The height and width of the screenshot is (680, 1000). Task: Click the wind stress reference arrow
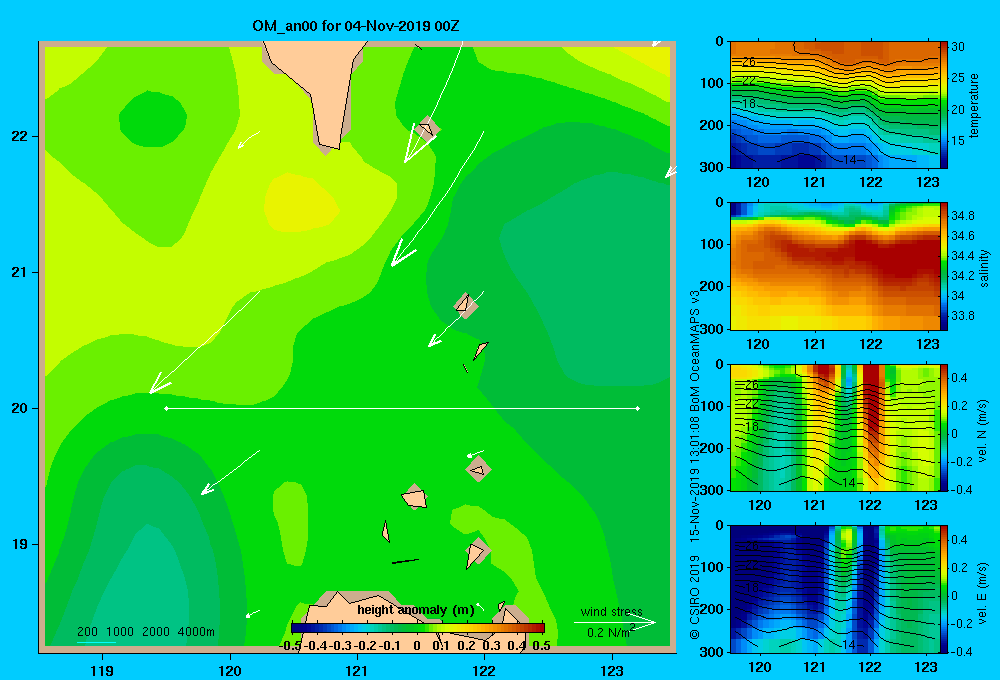(x=615, y=623)
